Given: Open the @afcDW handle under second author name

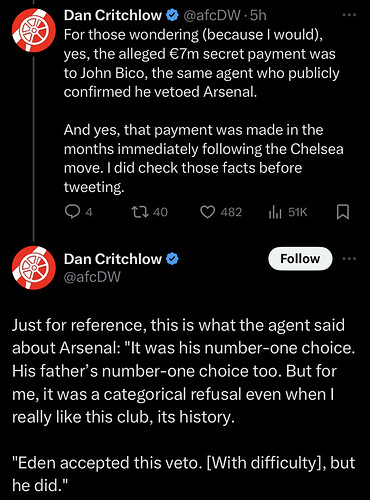Looking at the screenshot, I should [x=92, y=277].
